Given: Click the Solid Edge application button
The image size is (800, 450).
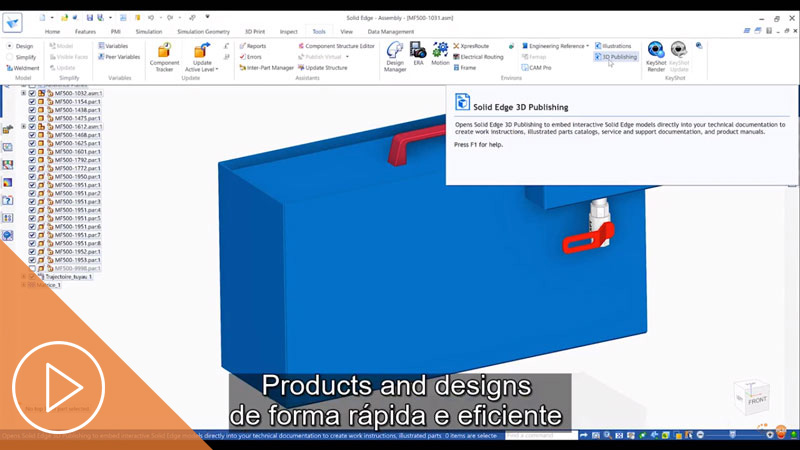Looking at the screenshot, I should click(12, 21).
